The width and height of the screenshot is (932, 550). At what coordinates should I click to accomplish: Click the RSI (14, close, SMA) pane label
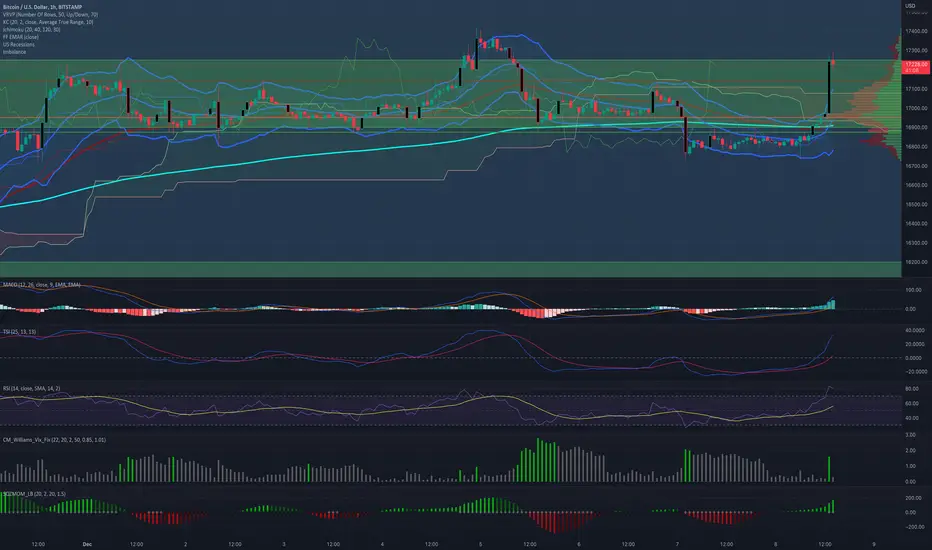pyautogui.click(x=32, y=388)
